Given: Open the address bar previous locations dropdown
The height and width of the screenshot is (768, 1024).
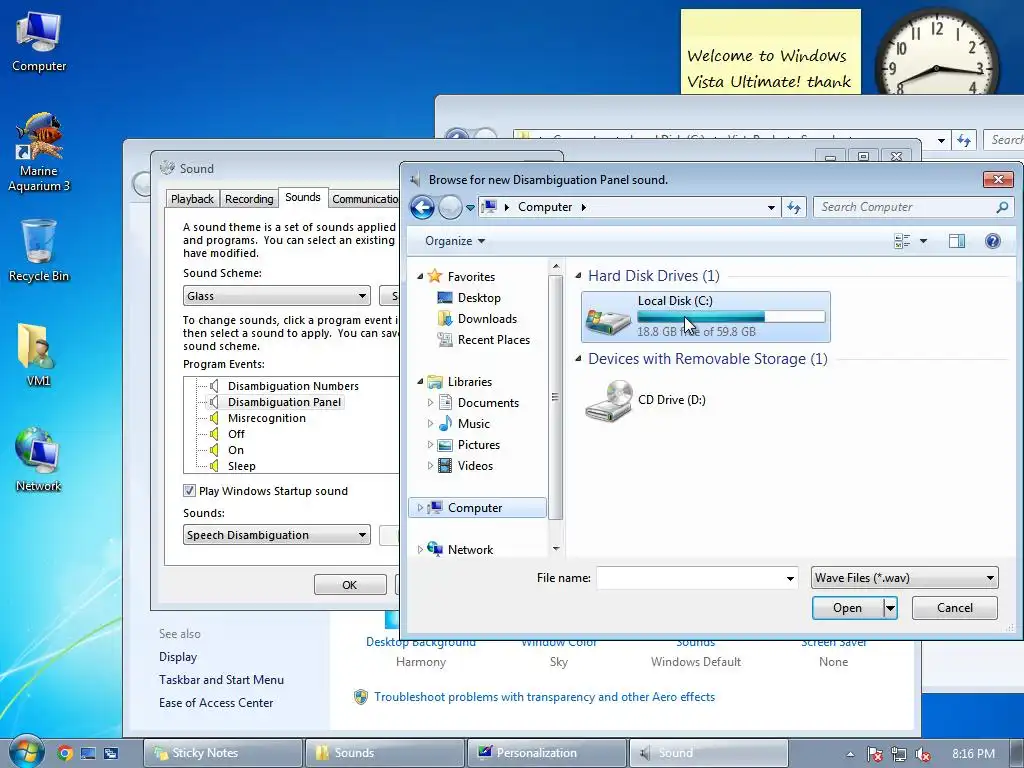Looking at the screenshot, I should coord(771,208).
